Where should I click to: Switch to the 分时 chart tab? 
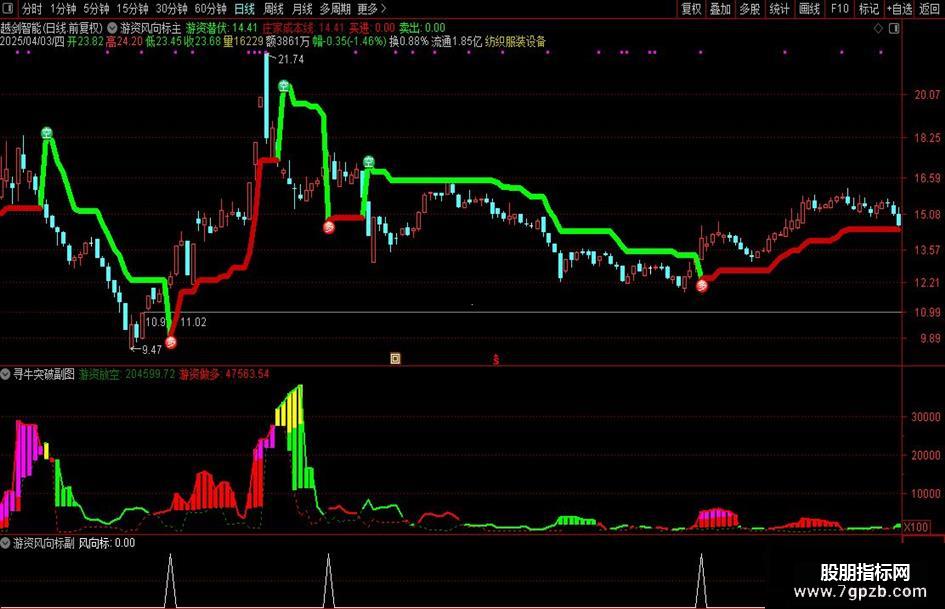31,8
